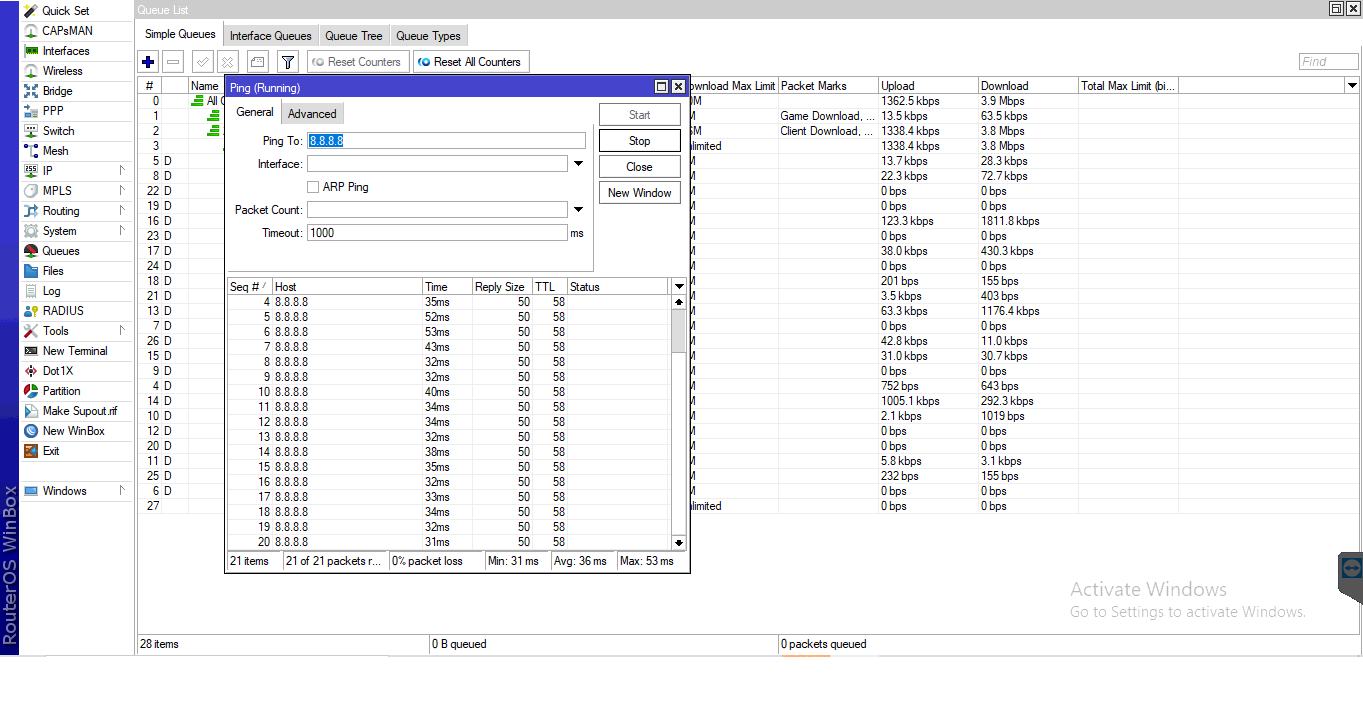This screenshot has height=714, width=1363.
Task: Add a new simple queue with the plus icon
Action: click(148, 62)
